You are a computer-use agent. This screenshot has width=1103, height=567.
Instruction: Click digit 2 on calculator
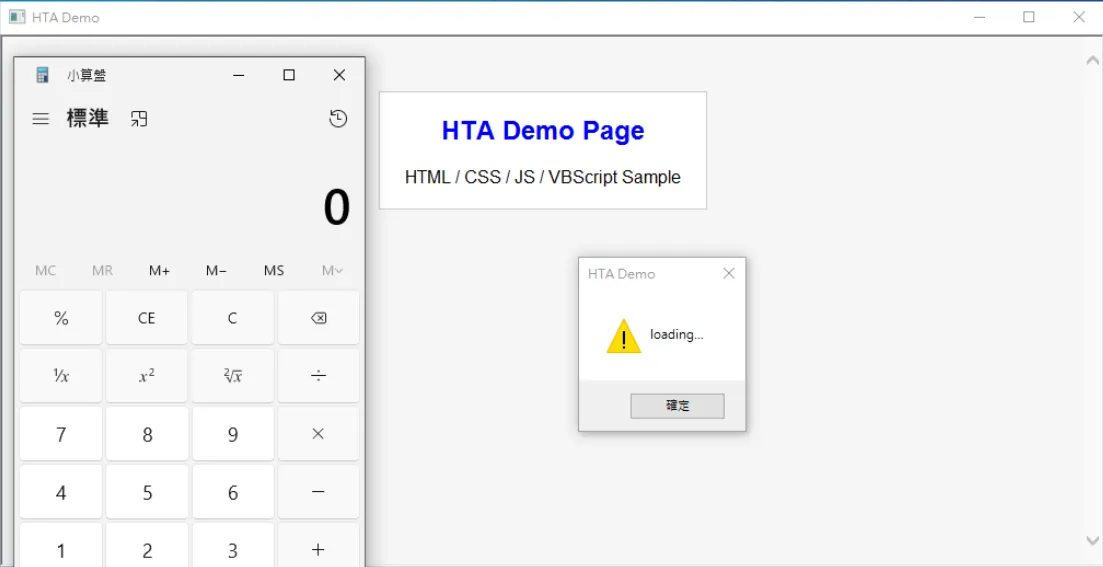point(146,545)
